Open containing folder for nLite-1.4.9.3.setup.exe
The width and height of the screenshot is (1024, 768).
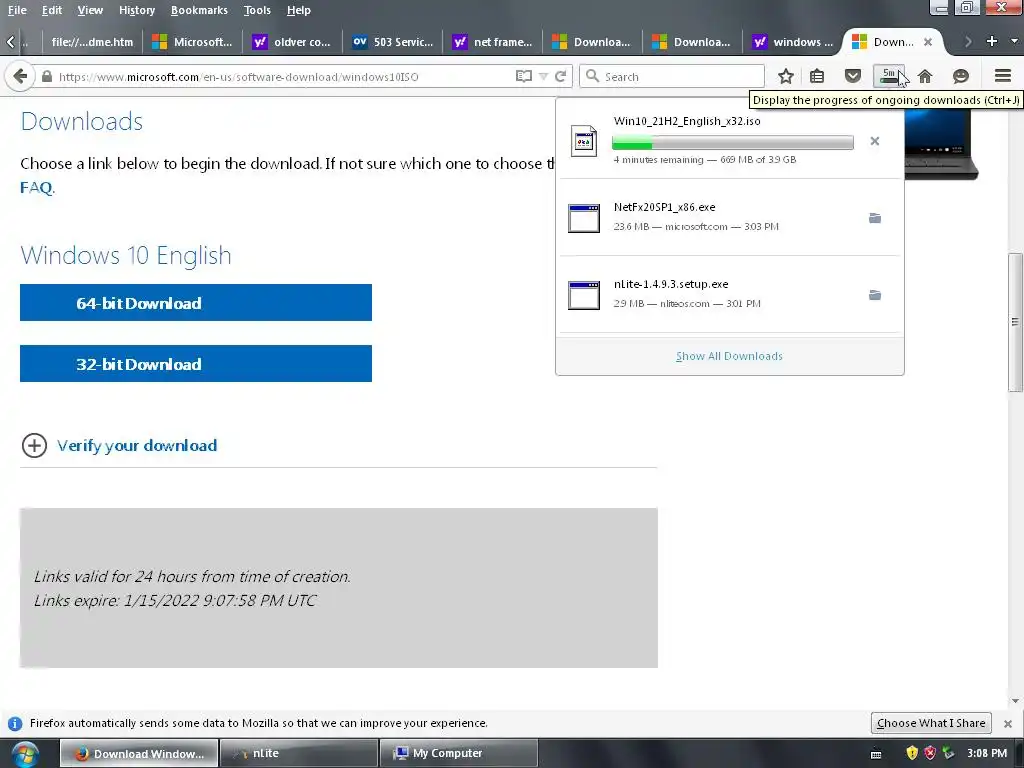click(x=874, y=295)
